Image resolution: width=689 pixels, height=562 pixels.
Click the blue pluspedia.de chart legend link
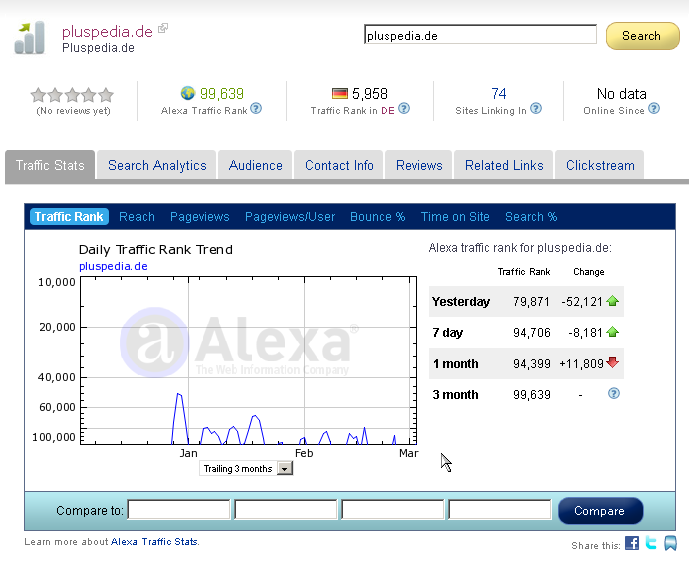[113, 266]
